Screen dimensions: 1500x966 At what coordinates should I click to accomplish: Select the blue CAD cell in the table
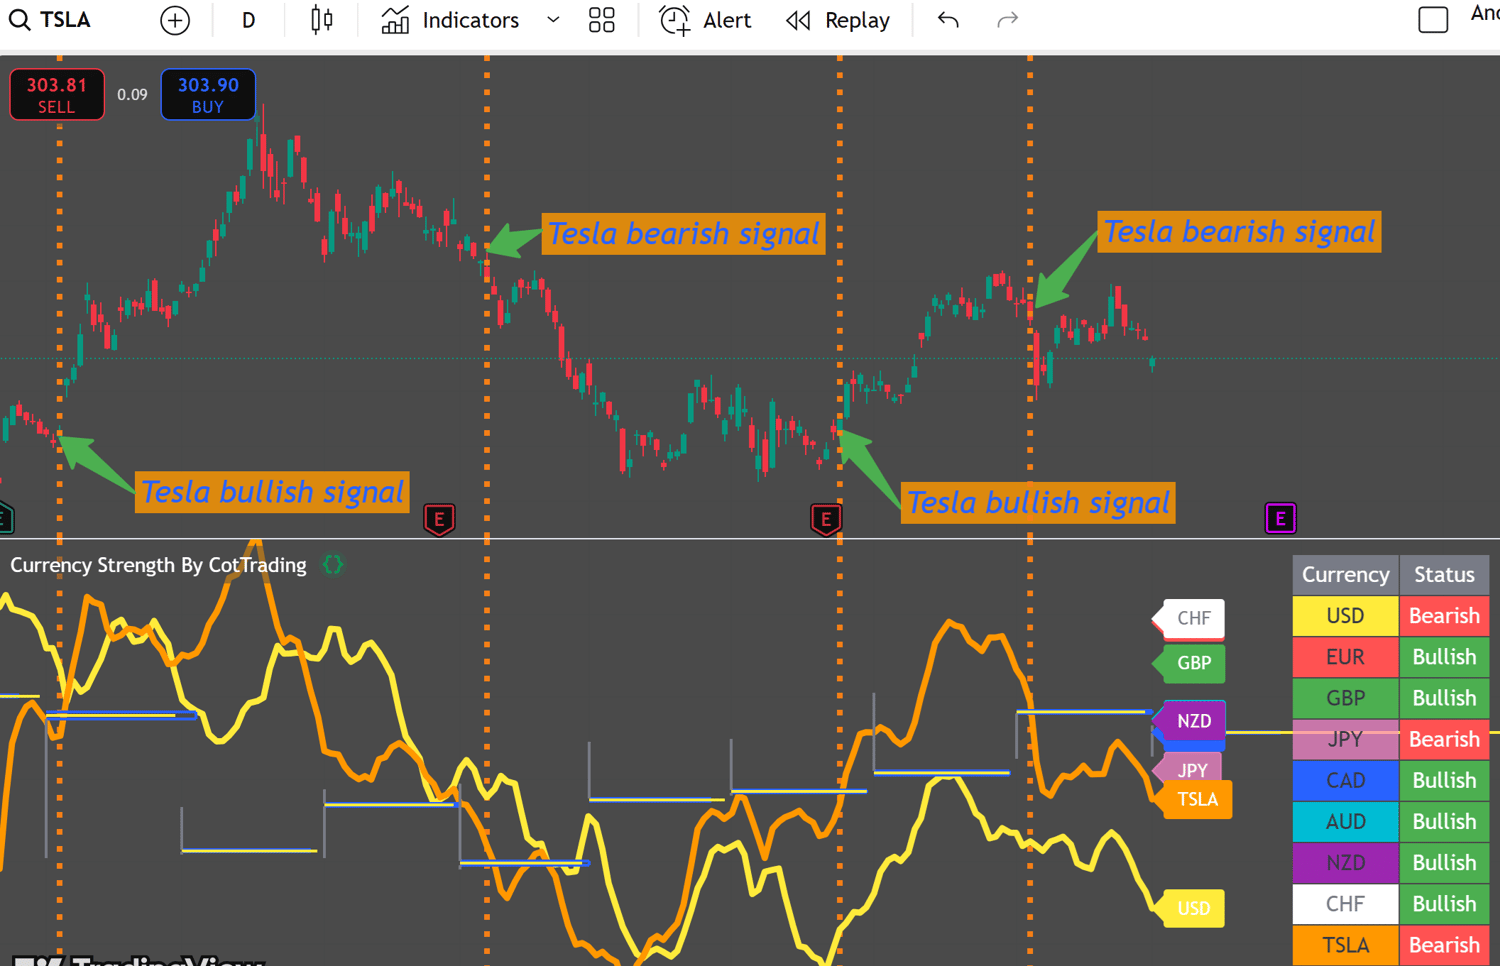click(x=1345, y=780)
